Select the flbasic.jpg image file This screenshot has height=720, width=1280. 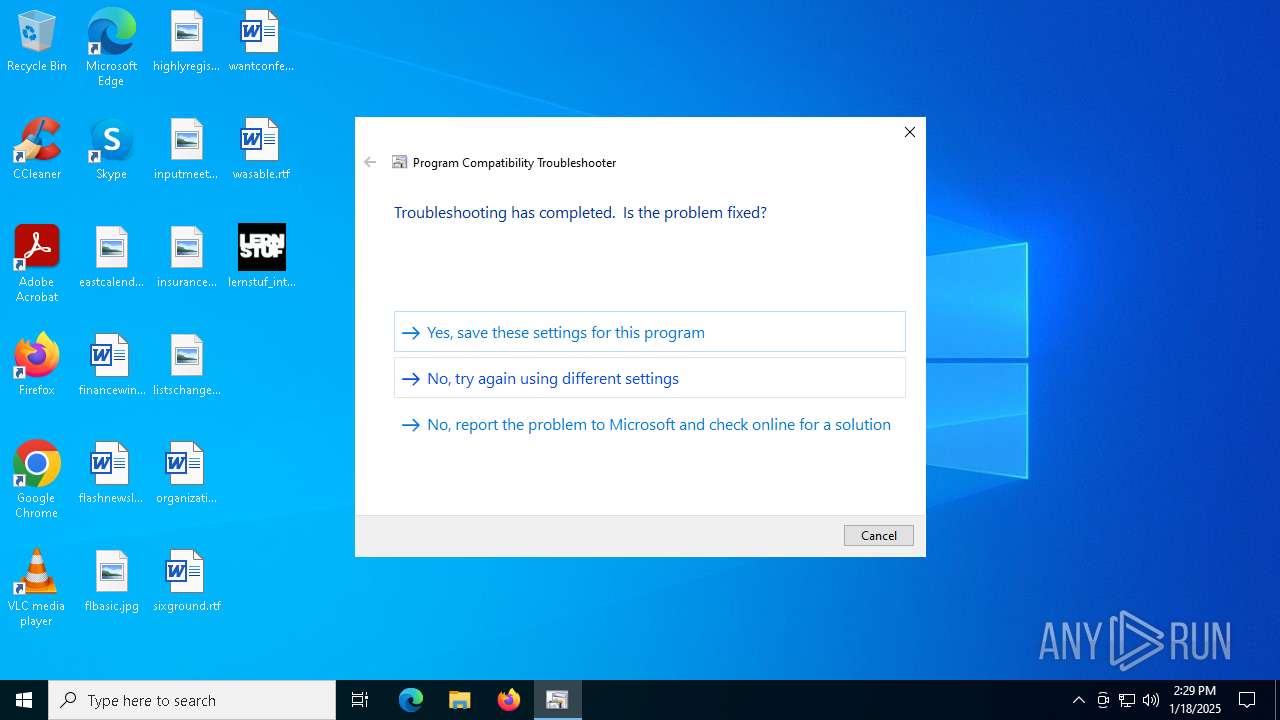coord(111,582)
